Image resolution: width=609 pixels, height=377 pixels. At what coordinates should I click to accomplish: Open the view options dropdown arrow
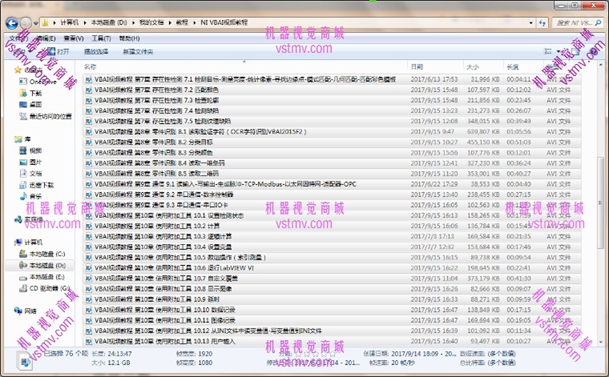tap(559, 51)
